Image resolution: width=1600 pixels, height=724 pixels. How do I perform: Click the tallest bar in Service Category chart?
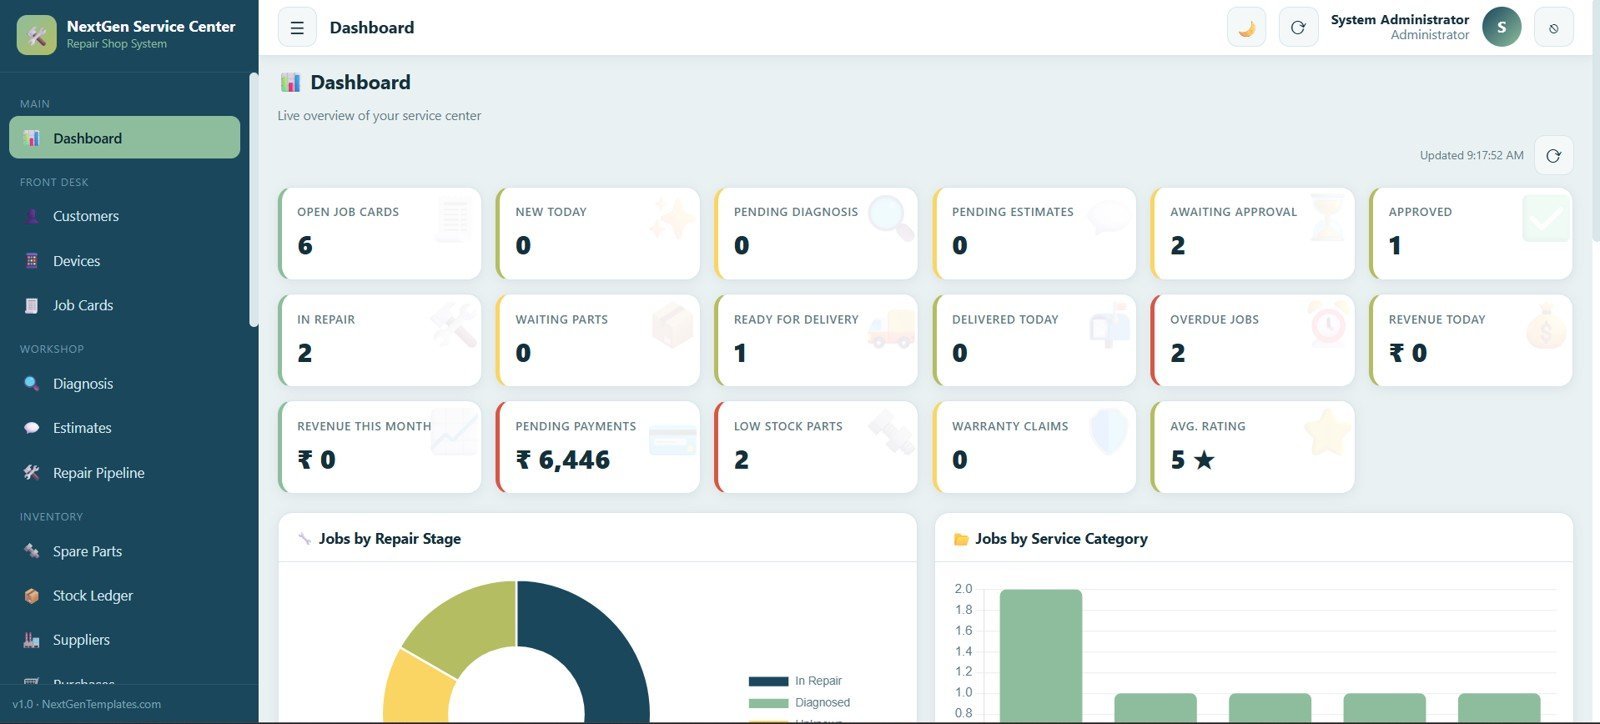coord(1041,655)
